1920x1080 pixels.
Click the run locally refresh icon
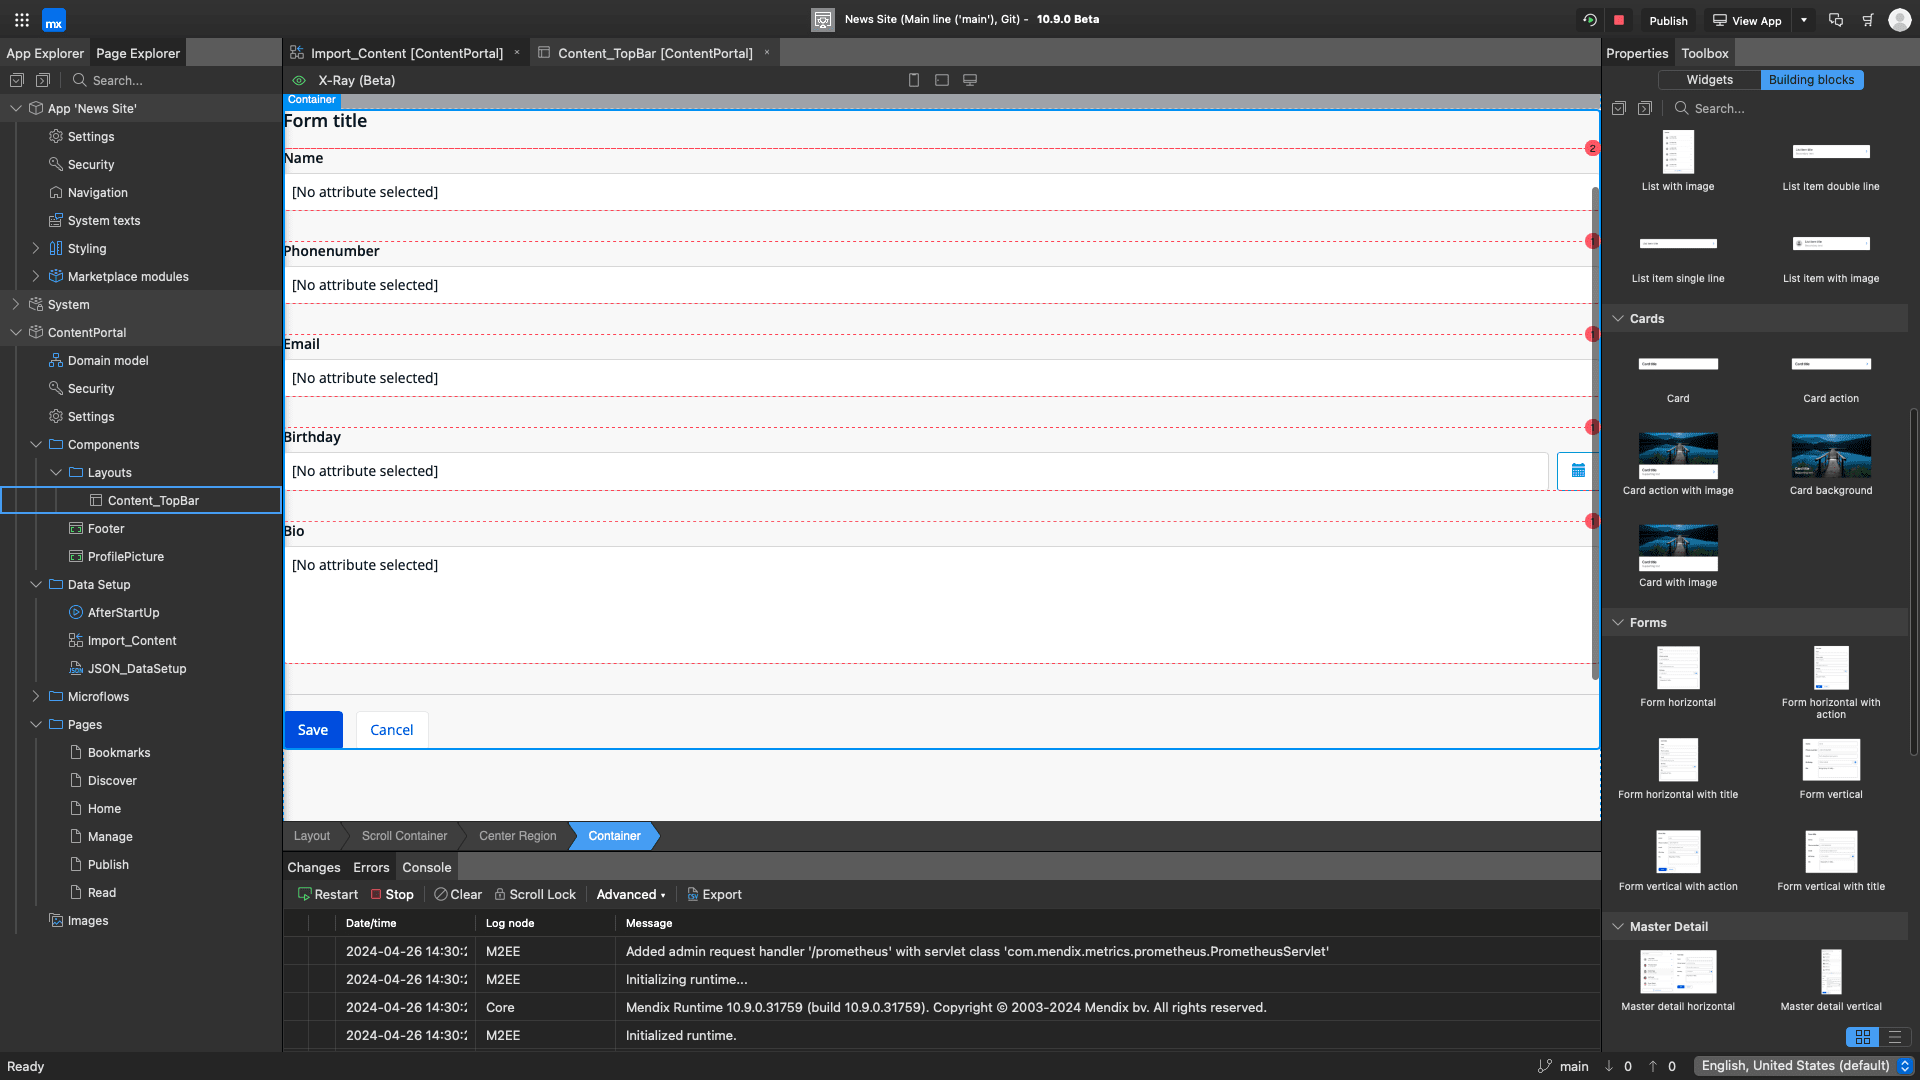(1589, 20)
